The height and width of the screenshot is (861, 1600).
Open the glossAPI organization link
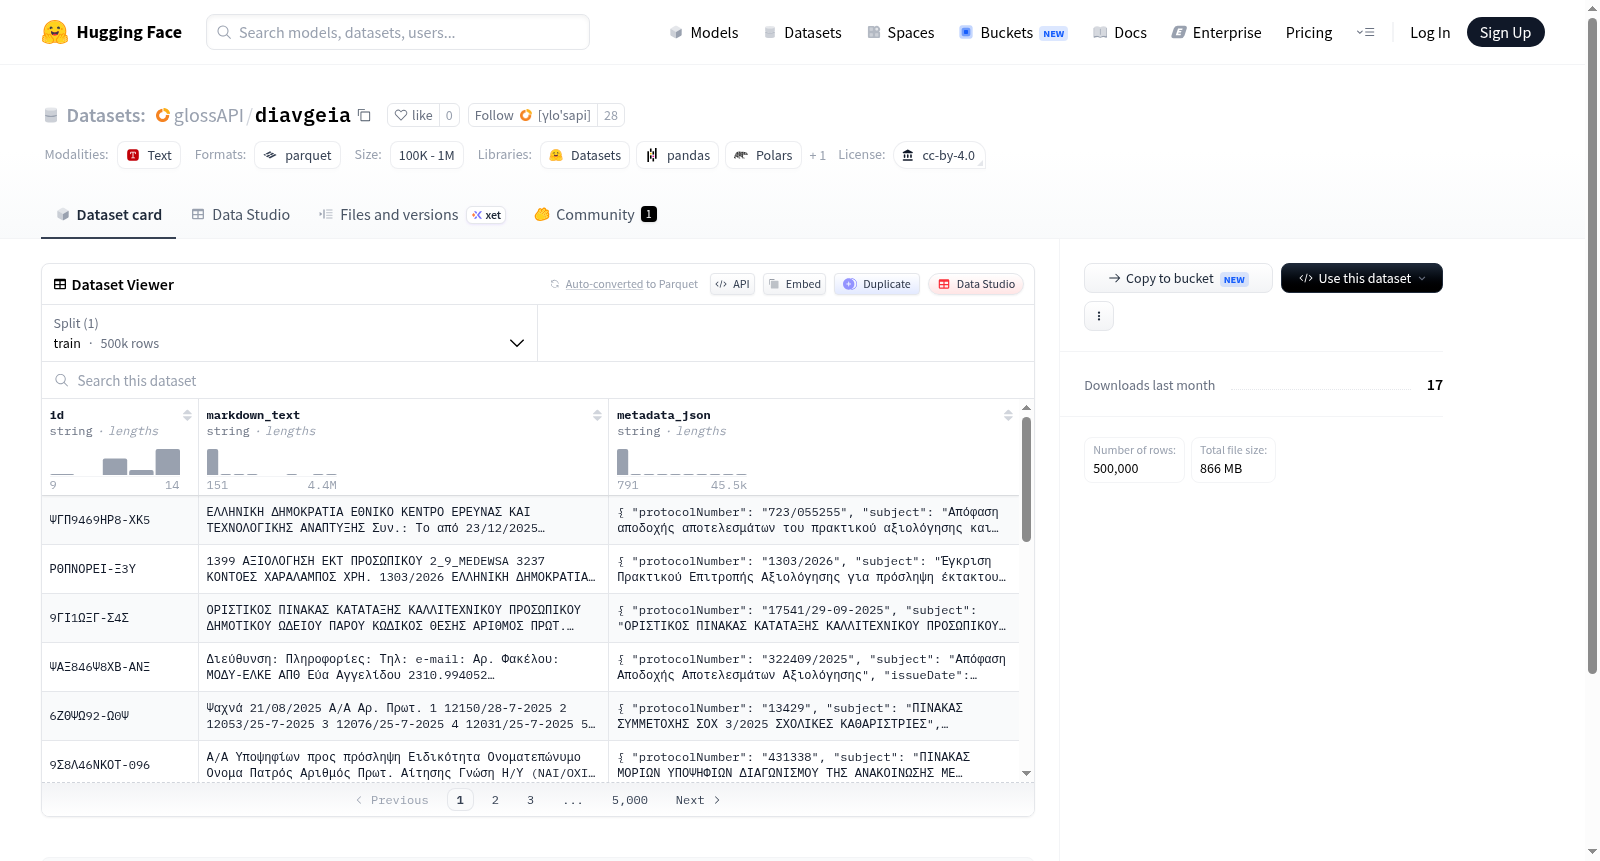point(209,116)
